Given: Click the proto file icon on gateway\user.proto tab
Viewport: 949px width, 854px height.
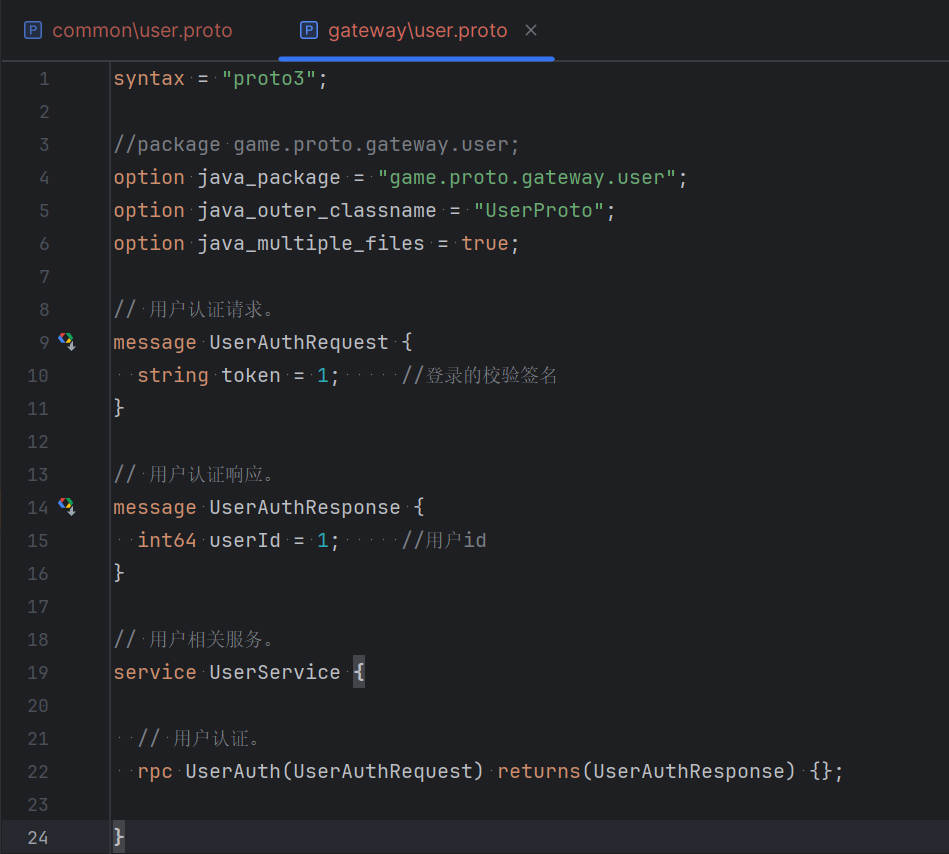Looking at the screenshot, I should tap(309, 30).
